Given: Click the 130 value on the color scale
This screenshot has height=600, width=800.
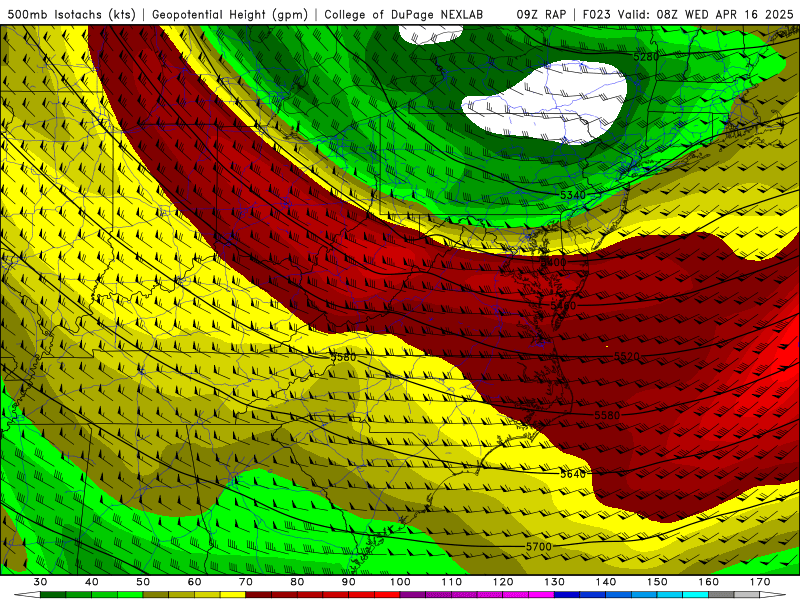Looking at the screenshot, I should 554,582.
